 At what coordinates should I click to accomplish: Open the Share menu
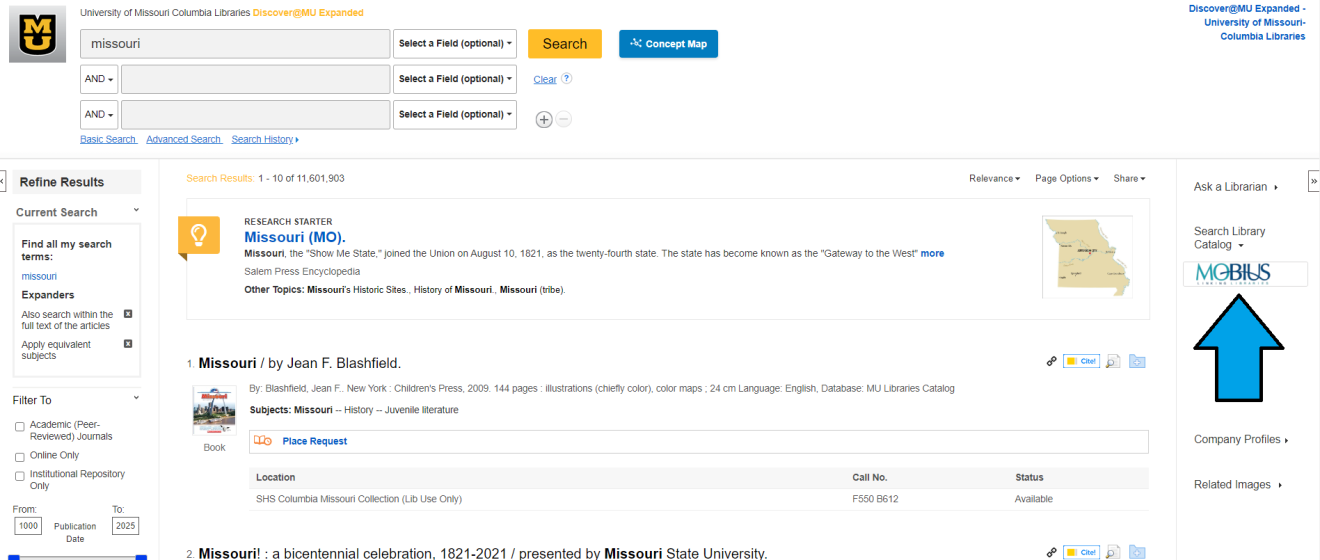point(1129,179)
